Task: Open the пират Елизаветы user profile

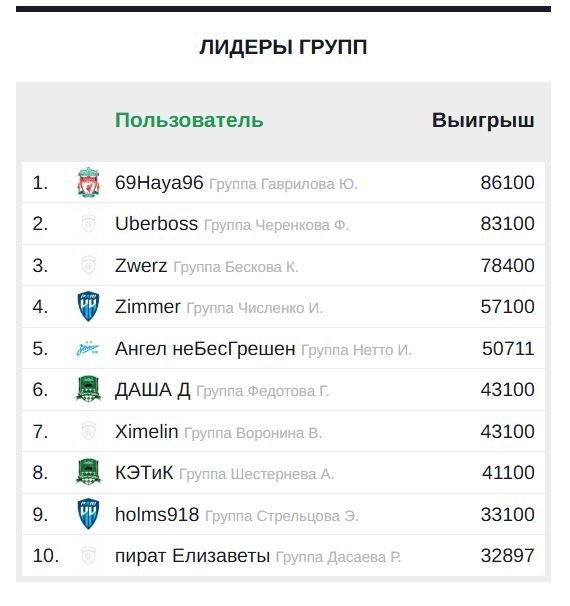Action: tap(192, 556)
